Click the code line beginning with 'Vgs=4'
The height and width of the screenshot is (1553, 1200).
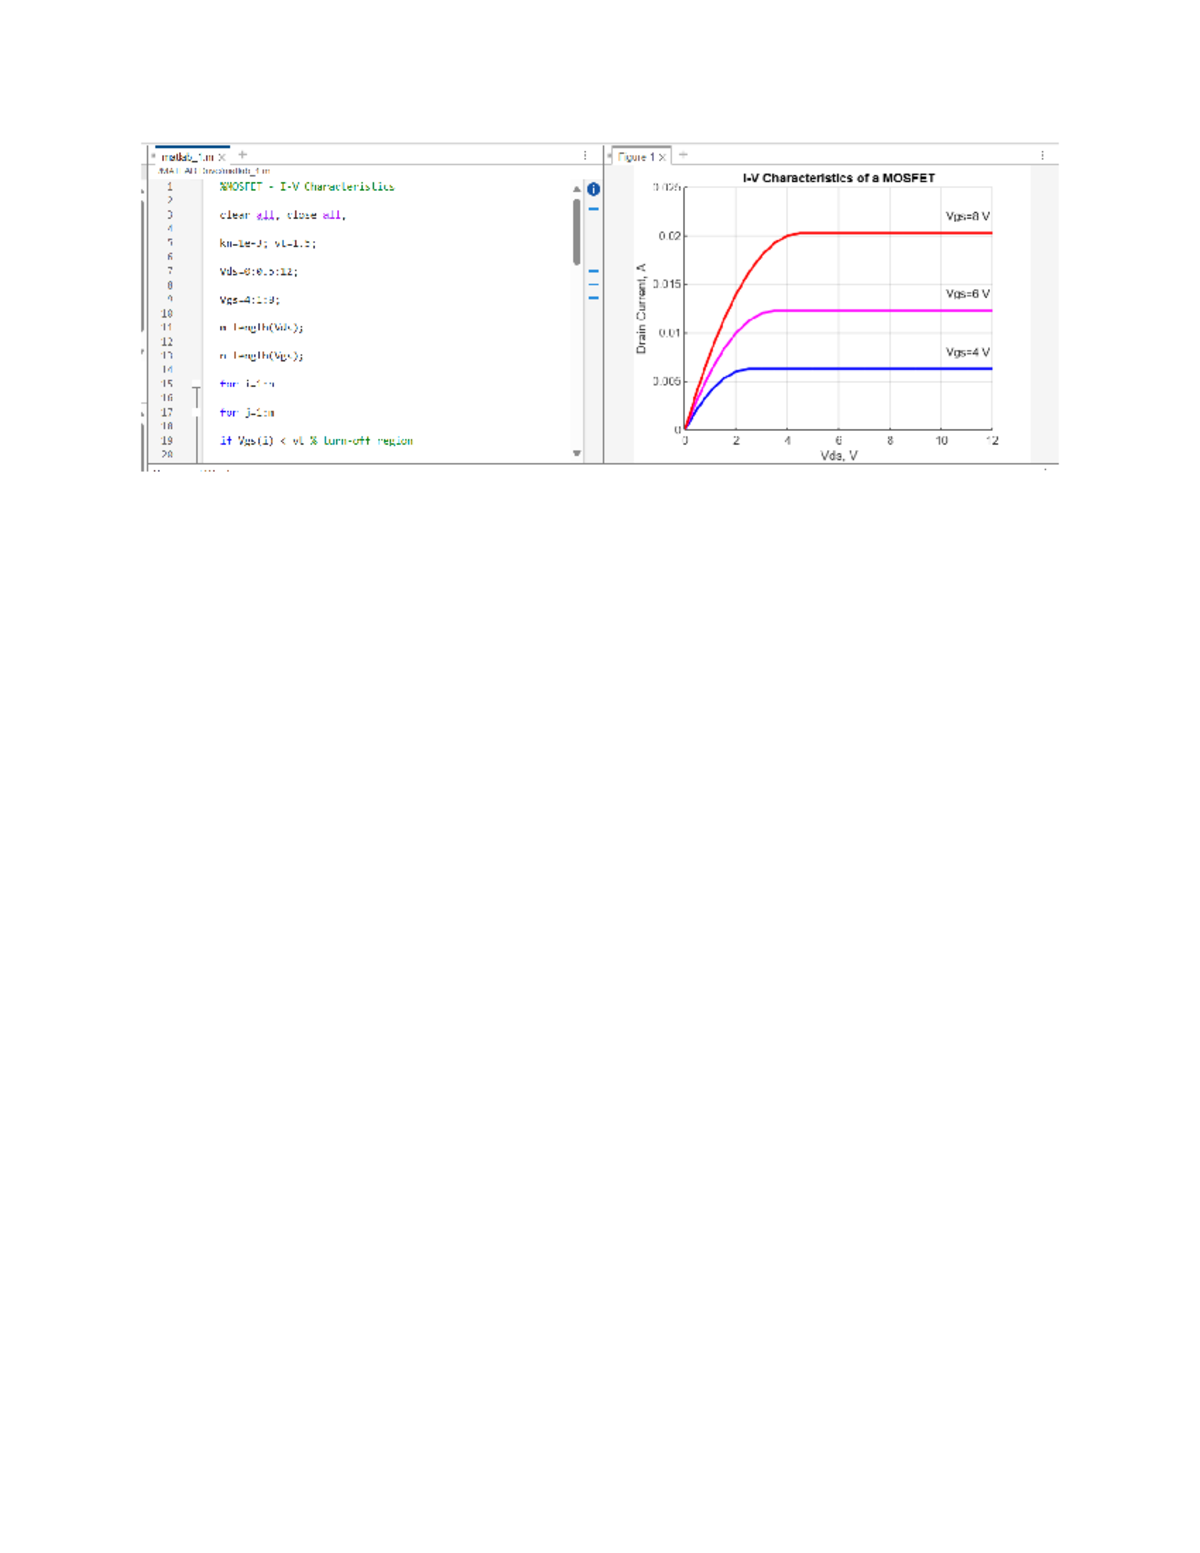tap(250, 299)
